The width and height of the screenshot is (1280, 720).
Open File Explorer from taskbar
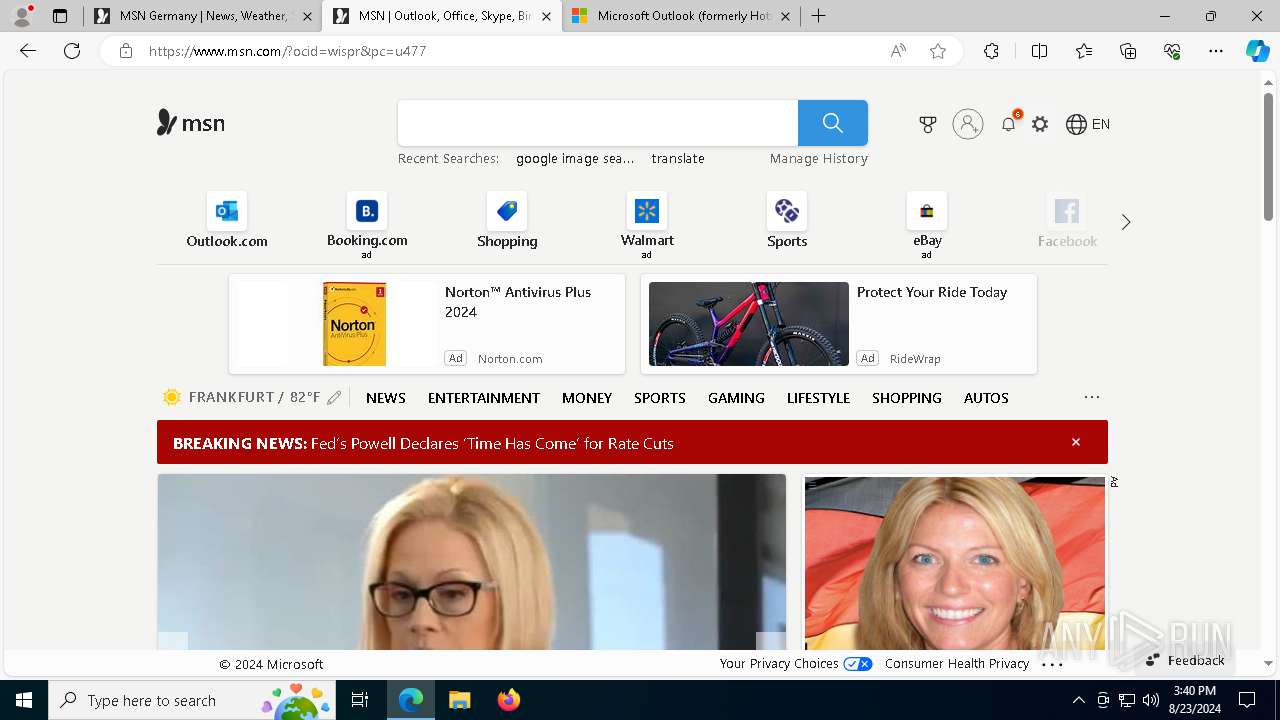click(x=459, y=700)
